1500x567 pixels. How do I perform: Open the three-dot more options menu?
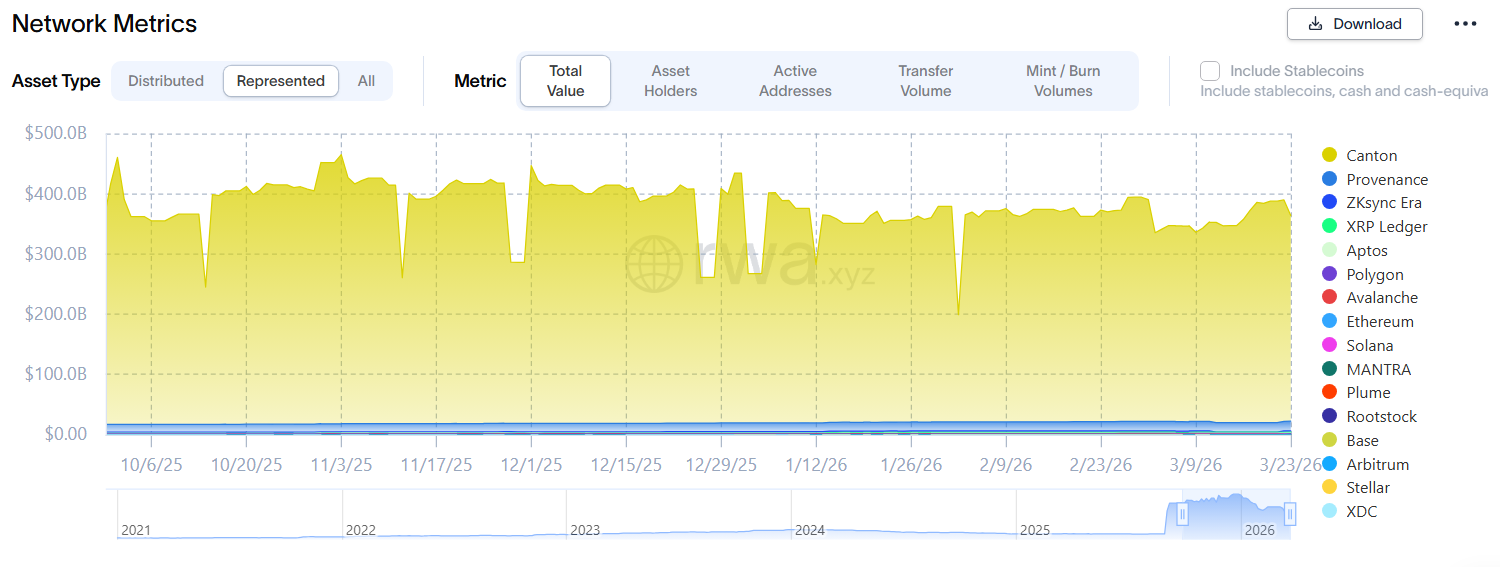click(x=1465, y=24)
